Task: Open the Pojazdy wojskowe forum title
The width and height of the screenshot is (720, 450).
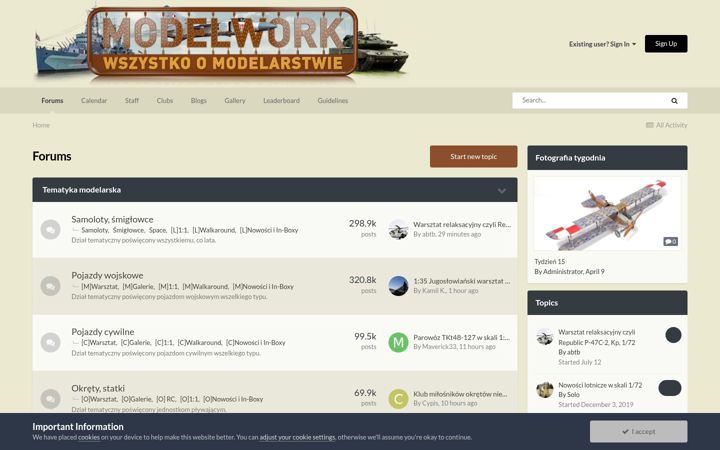Action: coord(107,276)
